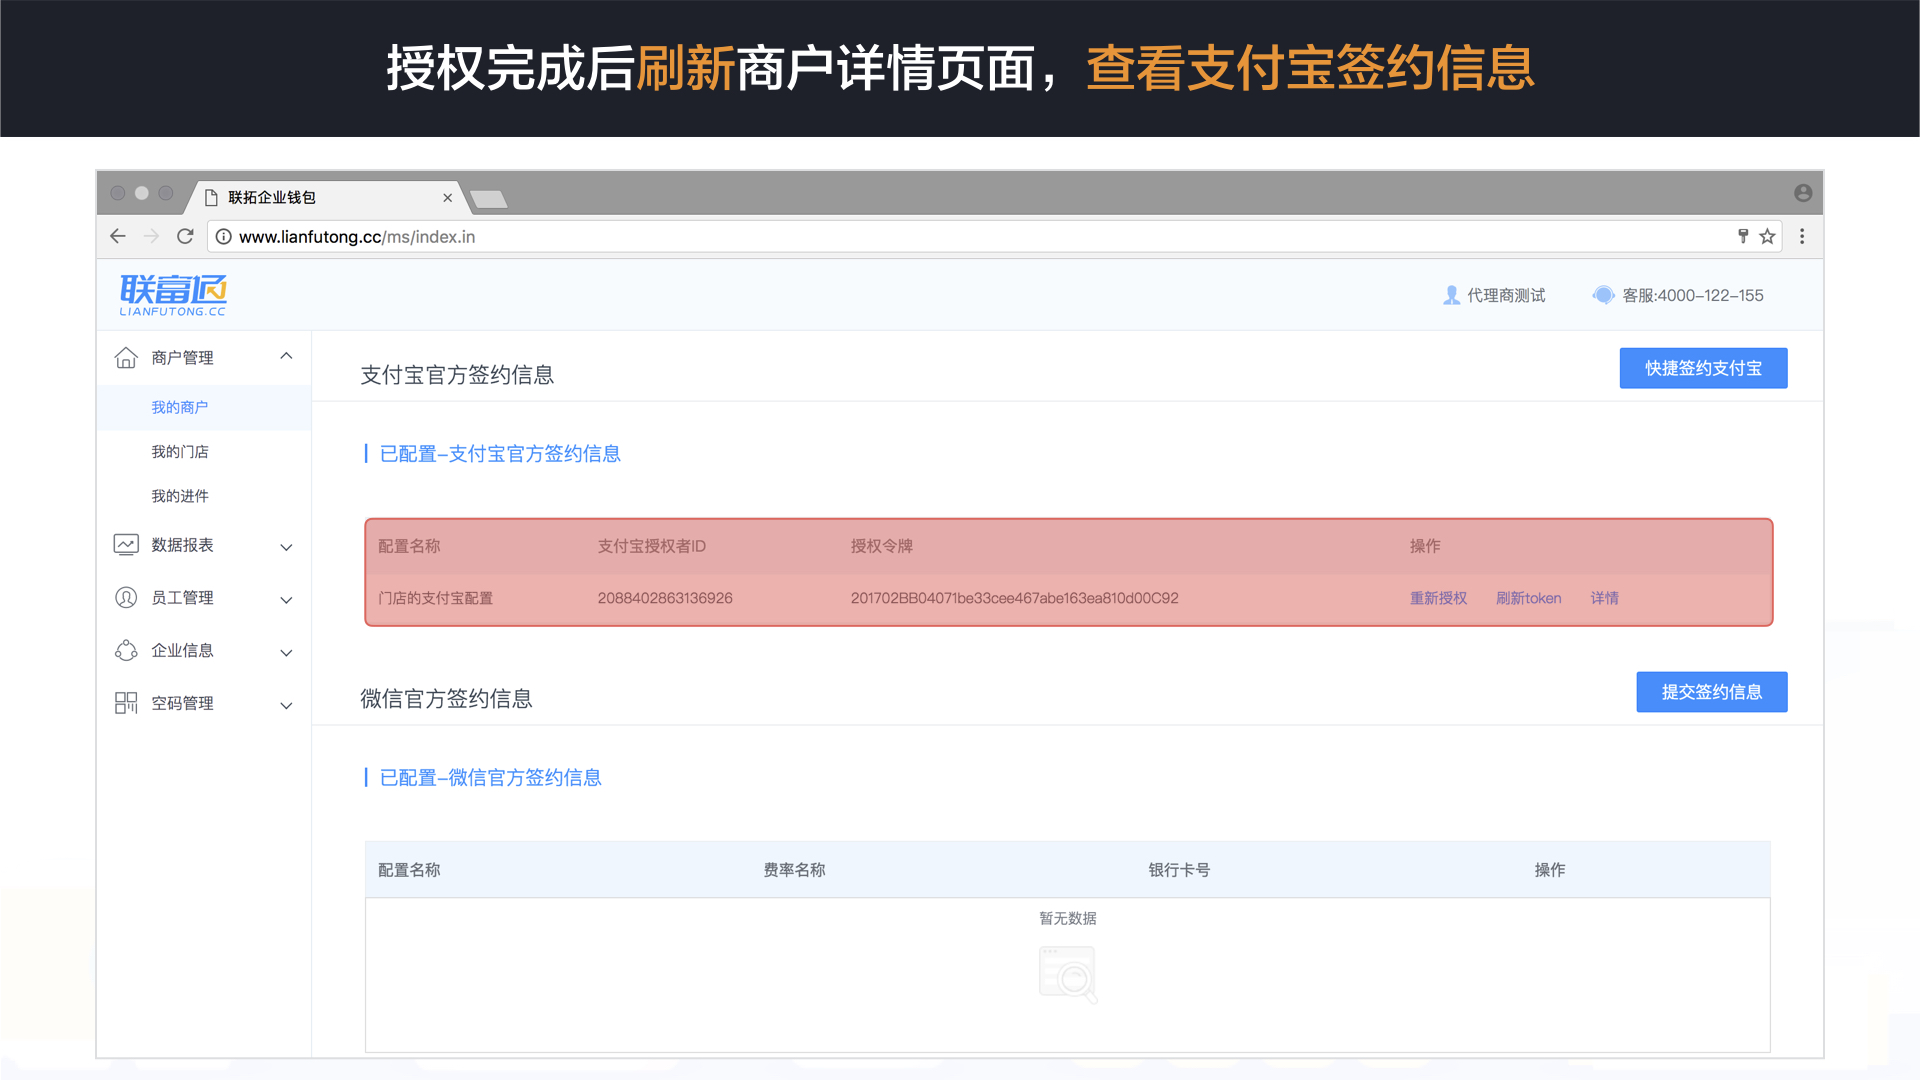Bookmark this page with the star icon
The image size is (1920, 1080).
click(x=1767, y=236)
